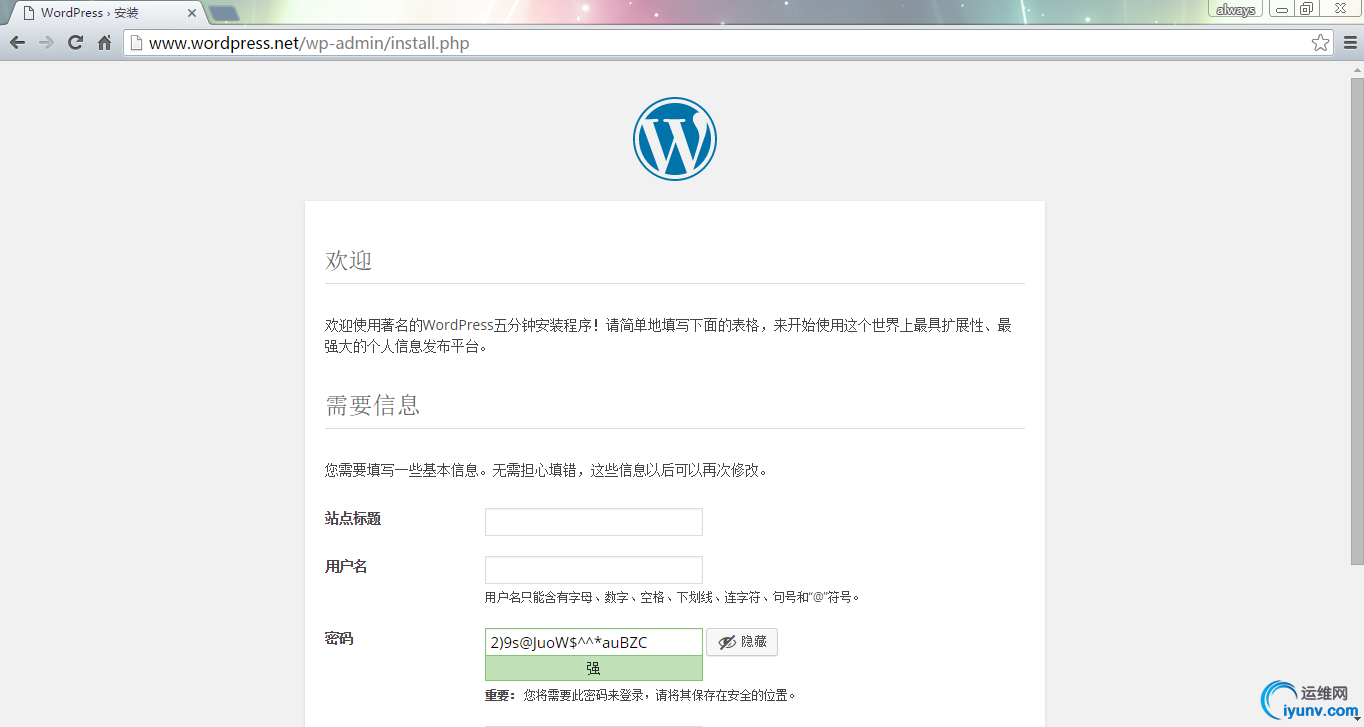This screenshot has width=1364, height=727.
Task: Select the WordPress › 安装 browser tab
Action: (x=105, y=13)
